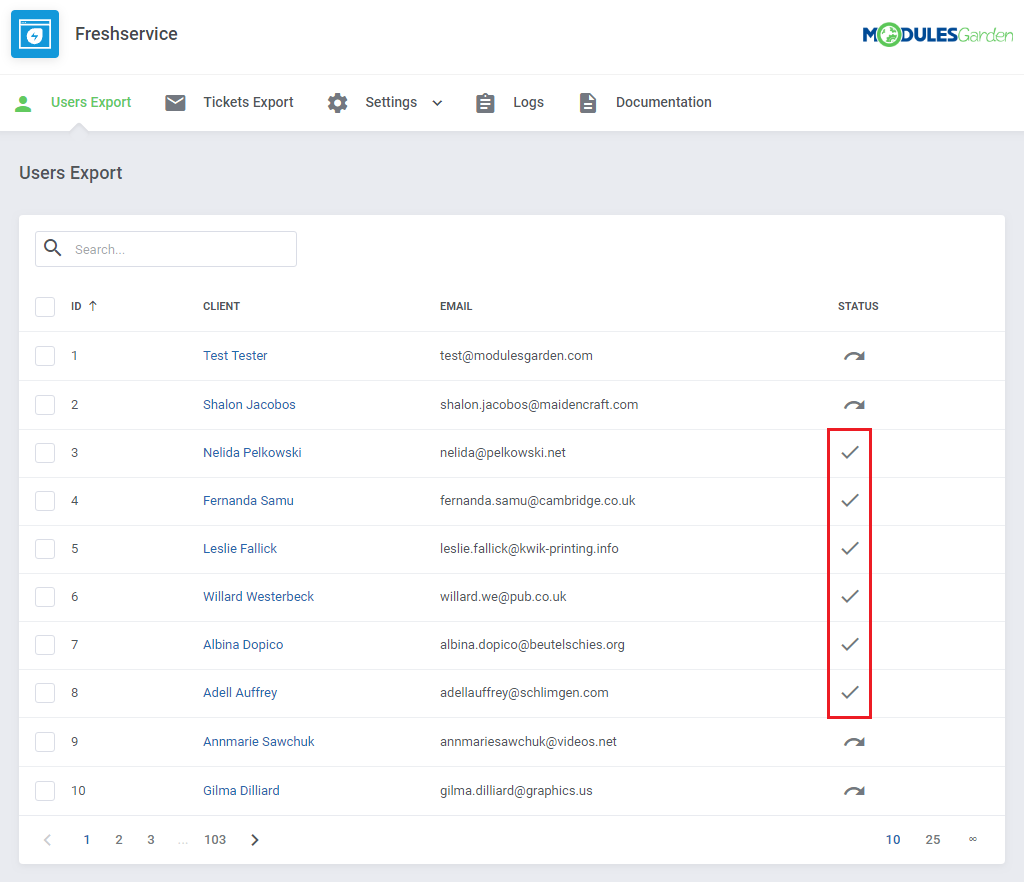Click checkmark status for Leslie Fallick
This screenshot has height=882, width=1024.
pos(850,548)
